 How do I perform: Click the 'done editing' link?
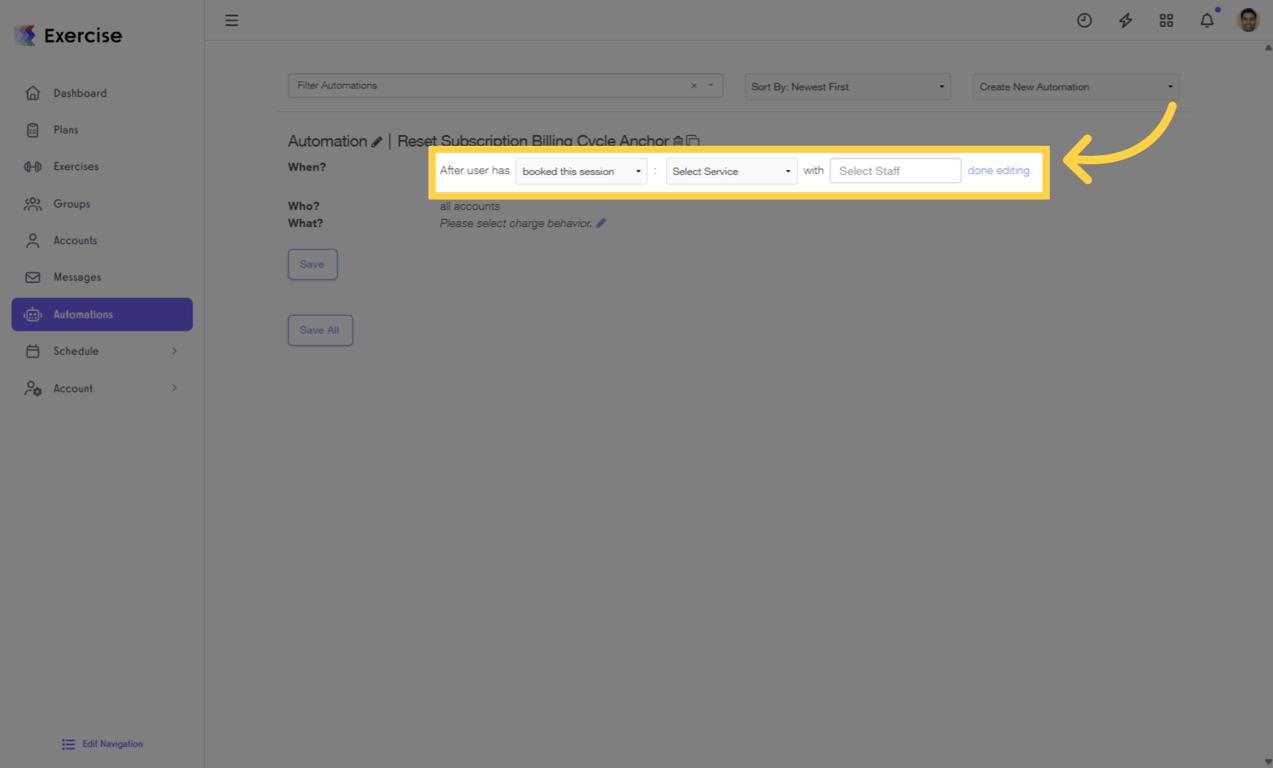click(998, 171)
